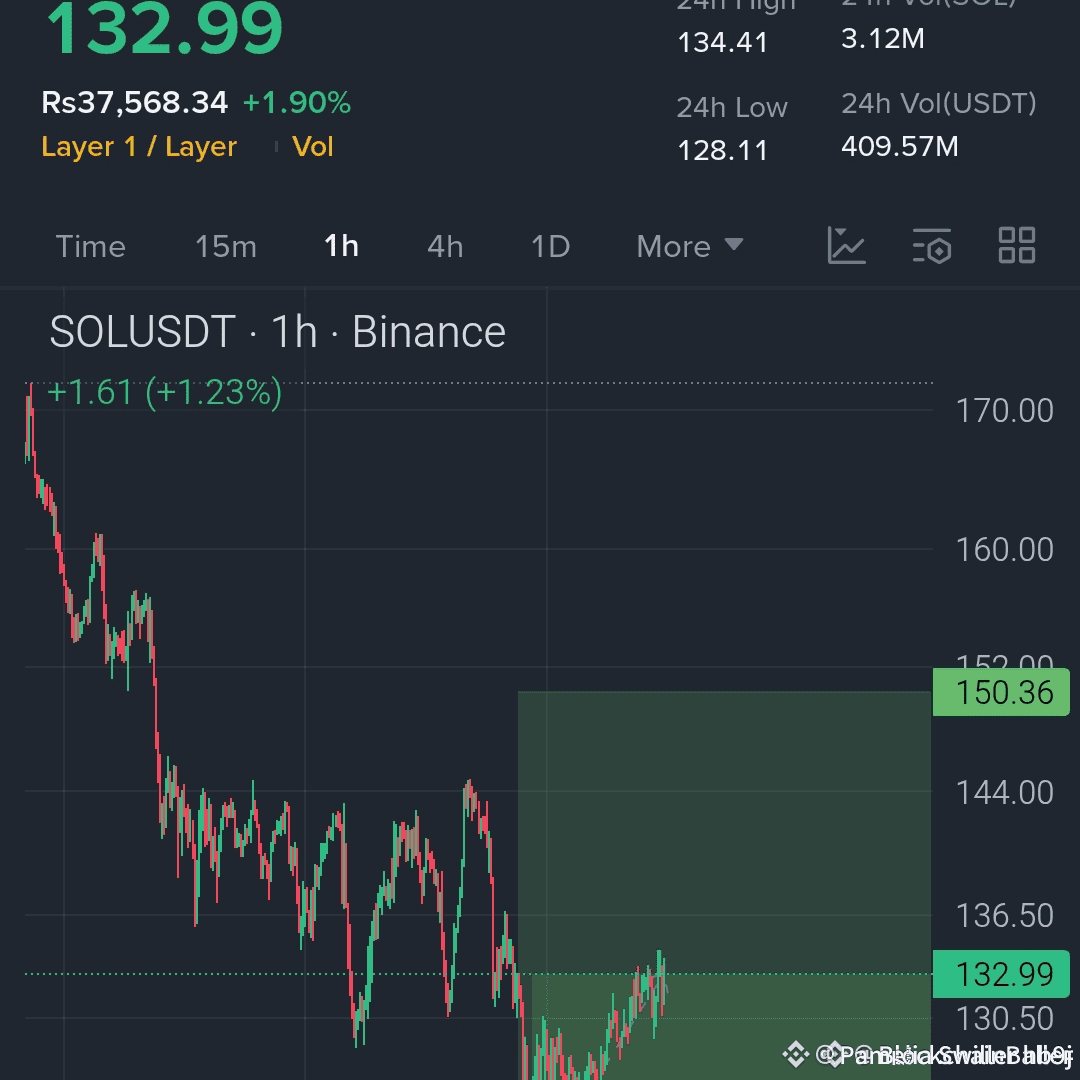Image resolution: width=1080 pixels, height=1080 pixels.
Task: Tap the 144.00 price axis label
Action: (x=1004, y=792)
